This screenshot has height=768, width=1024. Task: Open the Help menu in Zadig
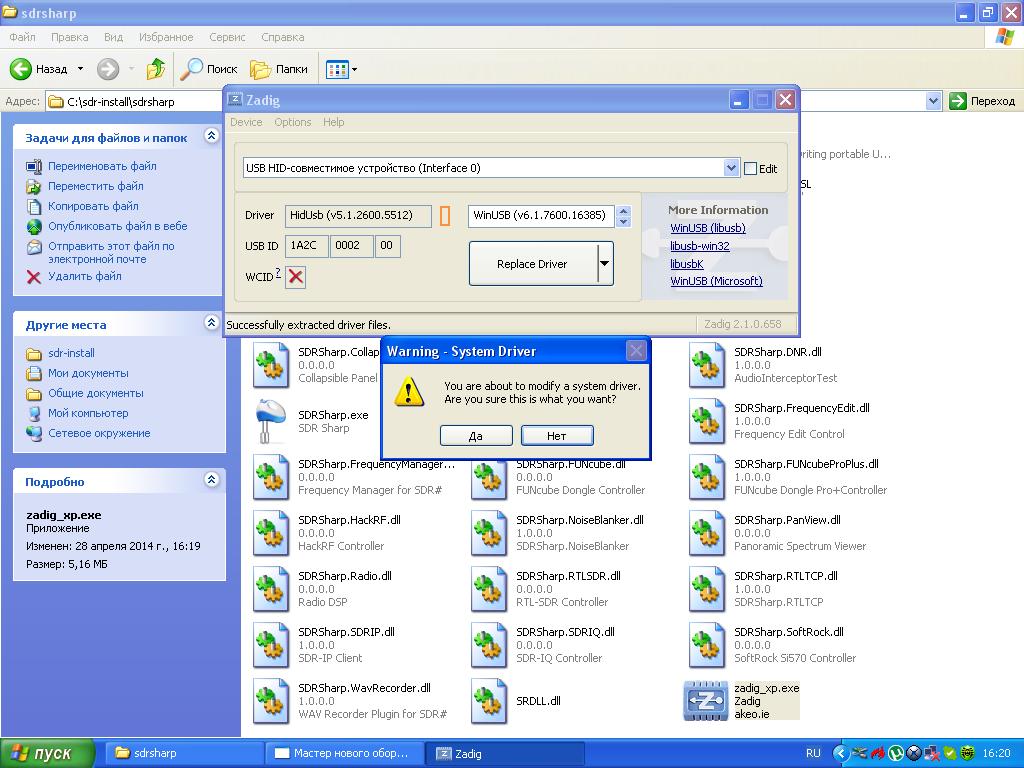pos(333,122)
